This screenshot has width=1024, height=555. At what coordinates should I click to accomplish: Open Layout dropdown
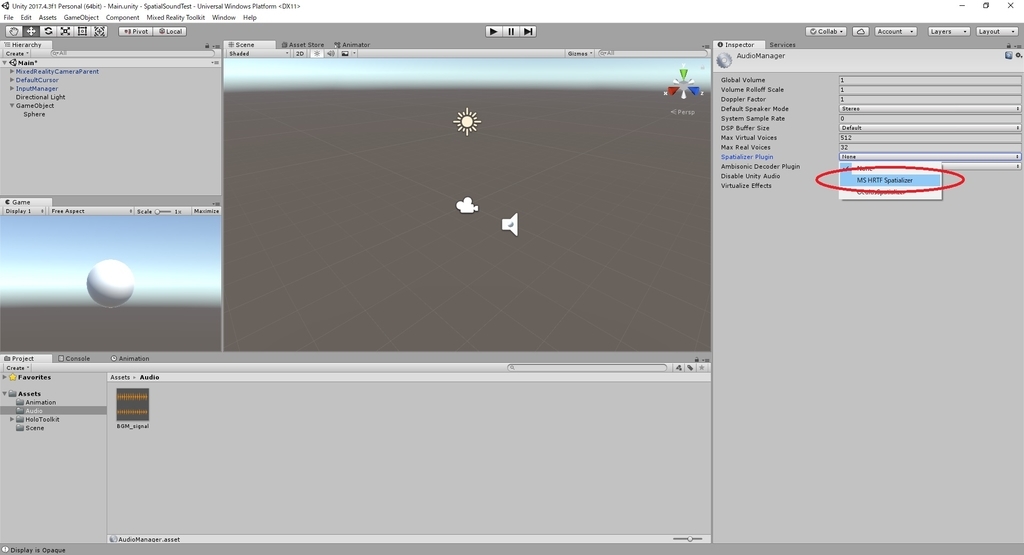[997, 31]
